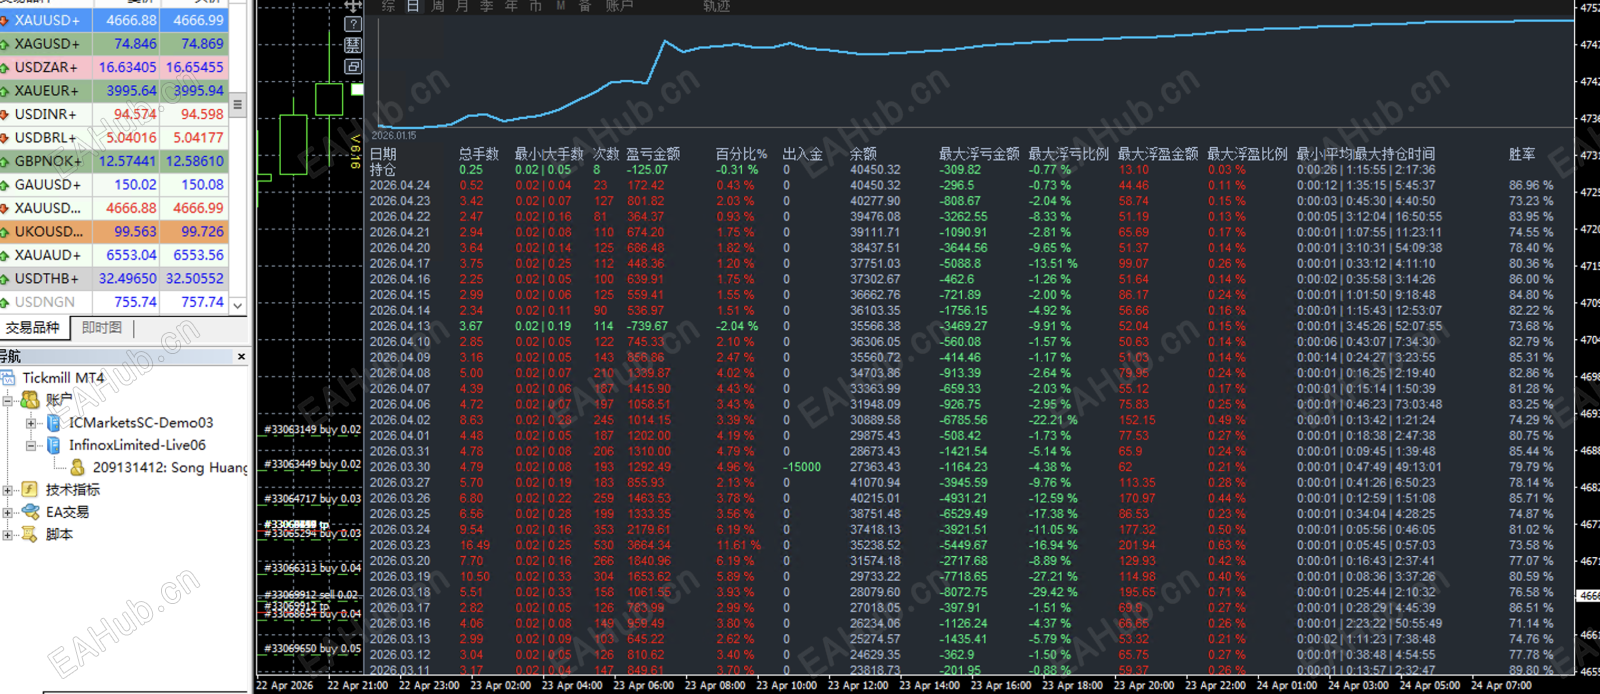
Task: Click the arrow icon beside USDINR+
Action: tap(5, 114)
